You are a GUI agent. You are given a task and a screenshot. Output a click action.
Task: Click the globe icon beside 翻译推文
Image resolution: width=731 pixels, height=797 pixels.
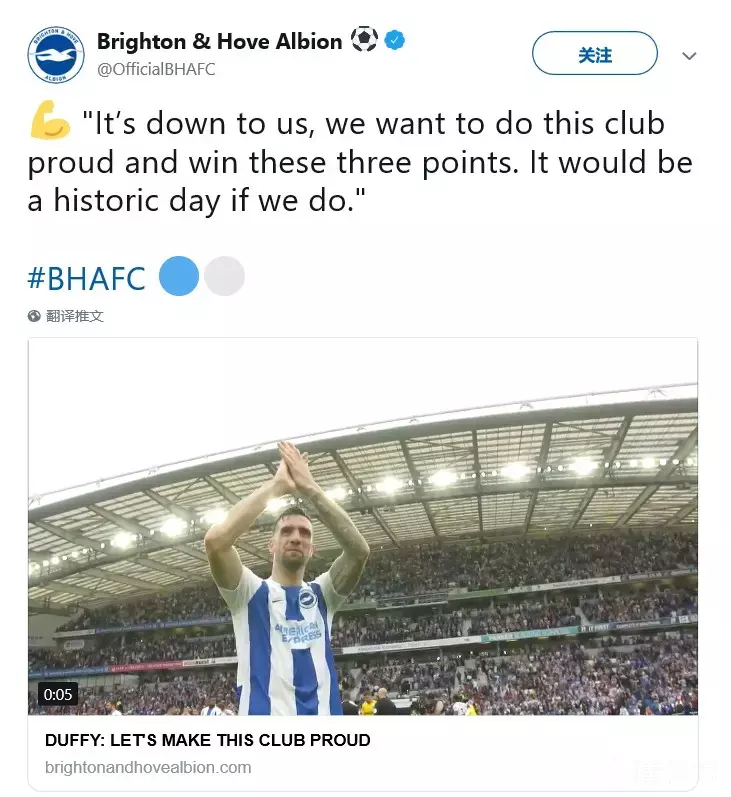click(35, 316)
